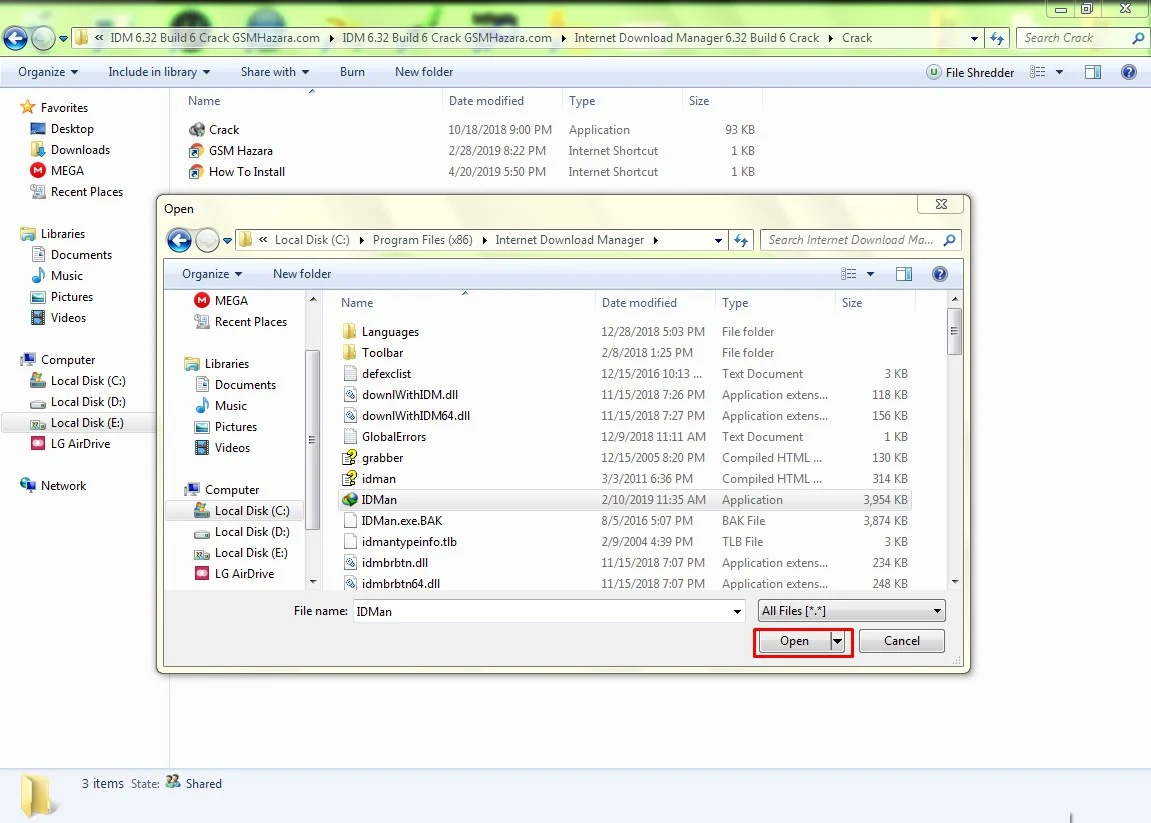The height and width of the screenshot is (823, 1151).
Task: Select Pictures library in Explorer sidebar
Action: [71, 297]
